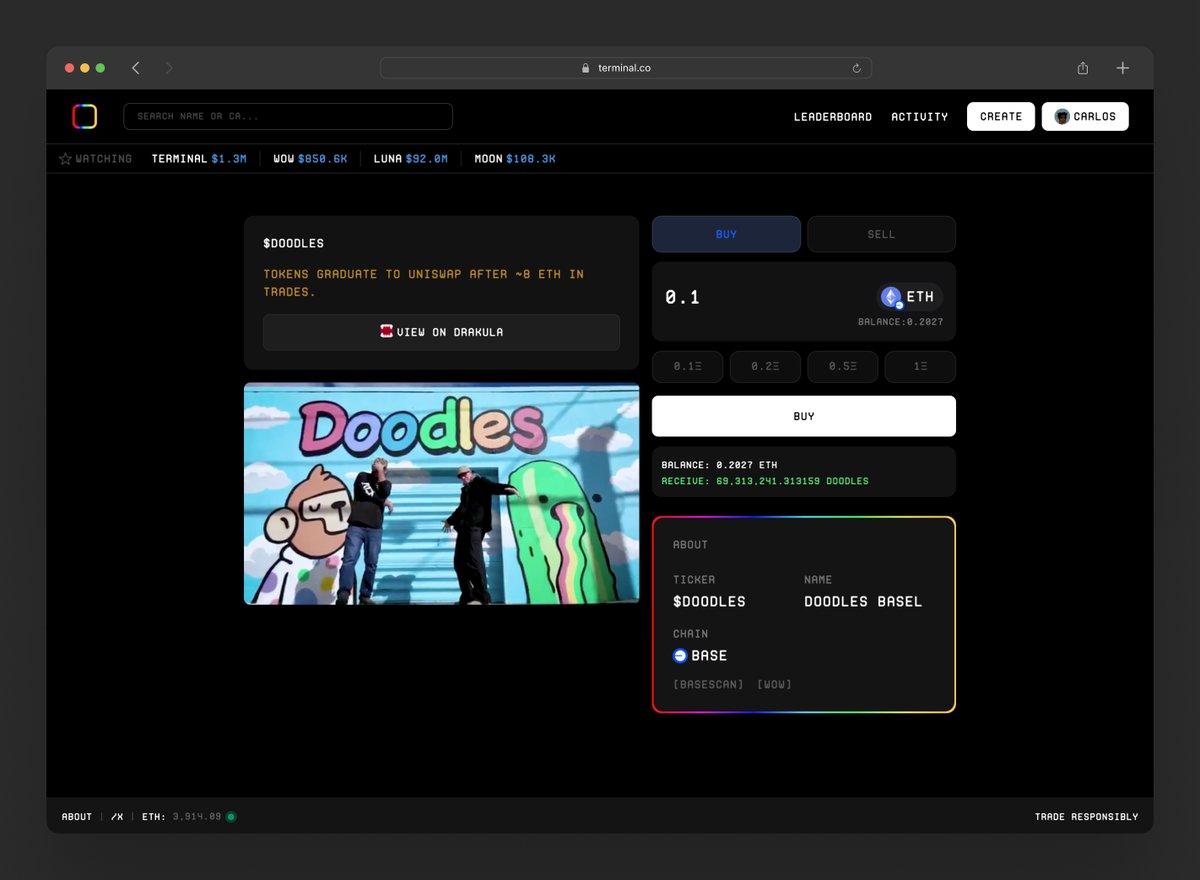Click the lock icon in address bar
Screen dimensions: 1200x880
(586, 68)
